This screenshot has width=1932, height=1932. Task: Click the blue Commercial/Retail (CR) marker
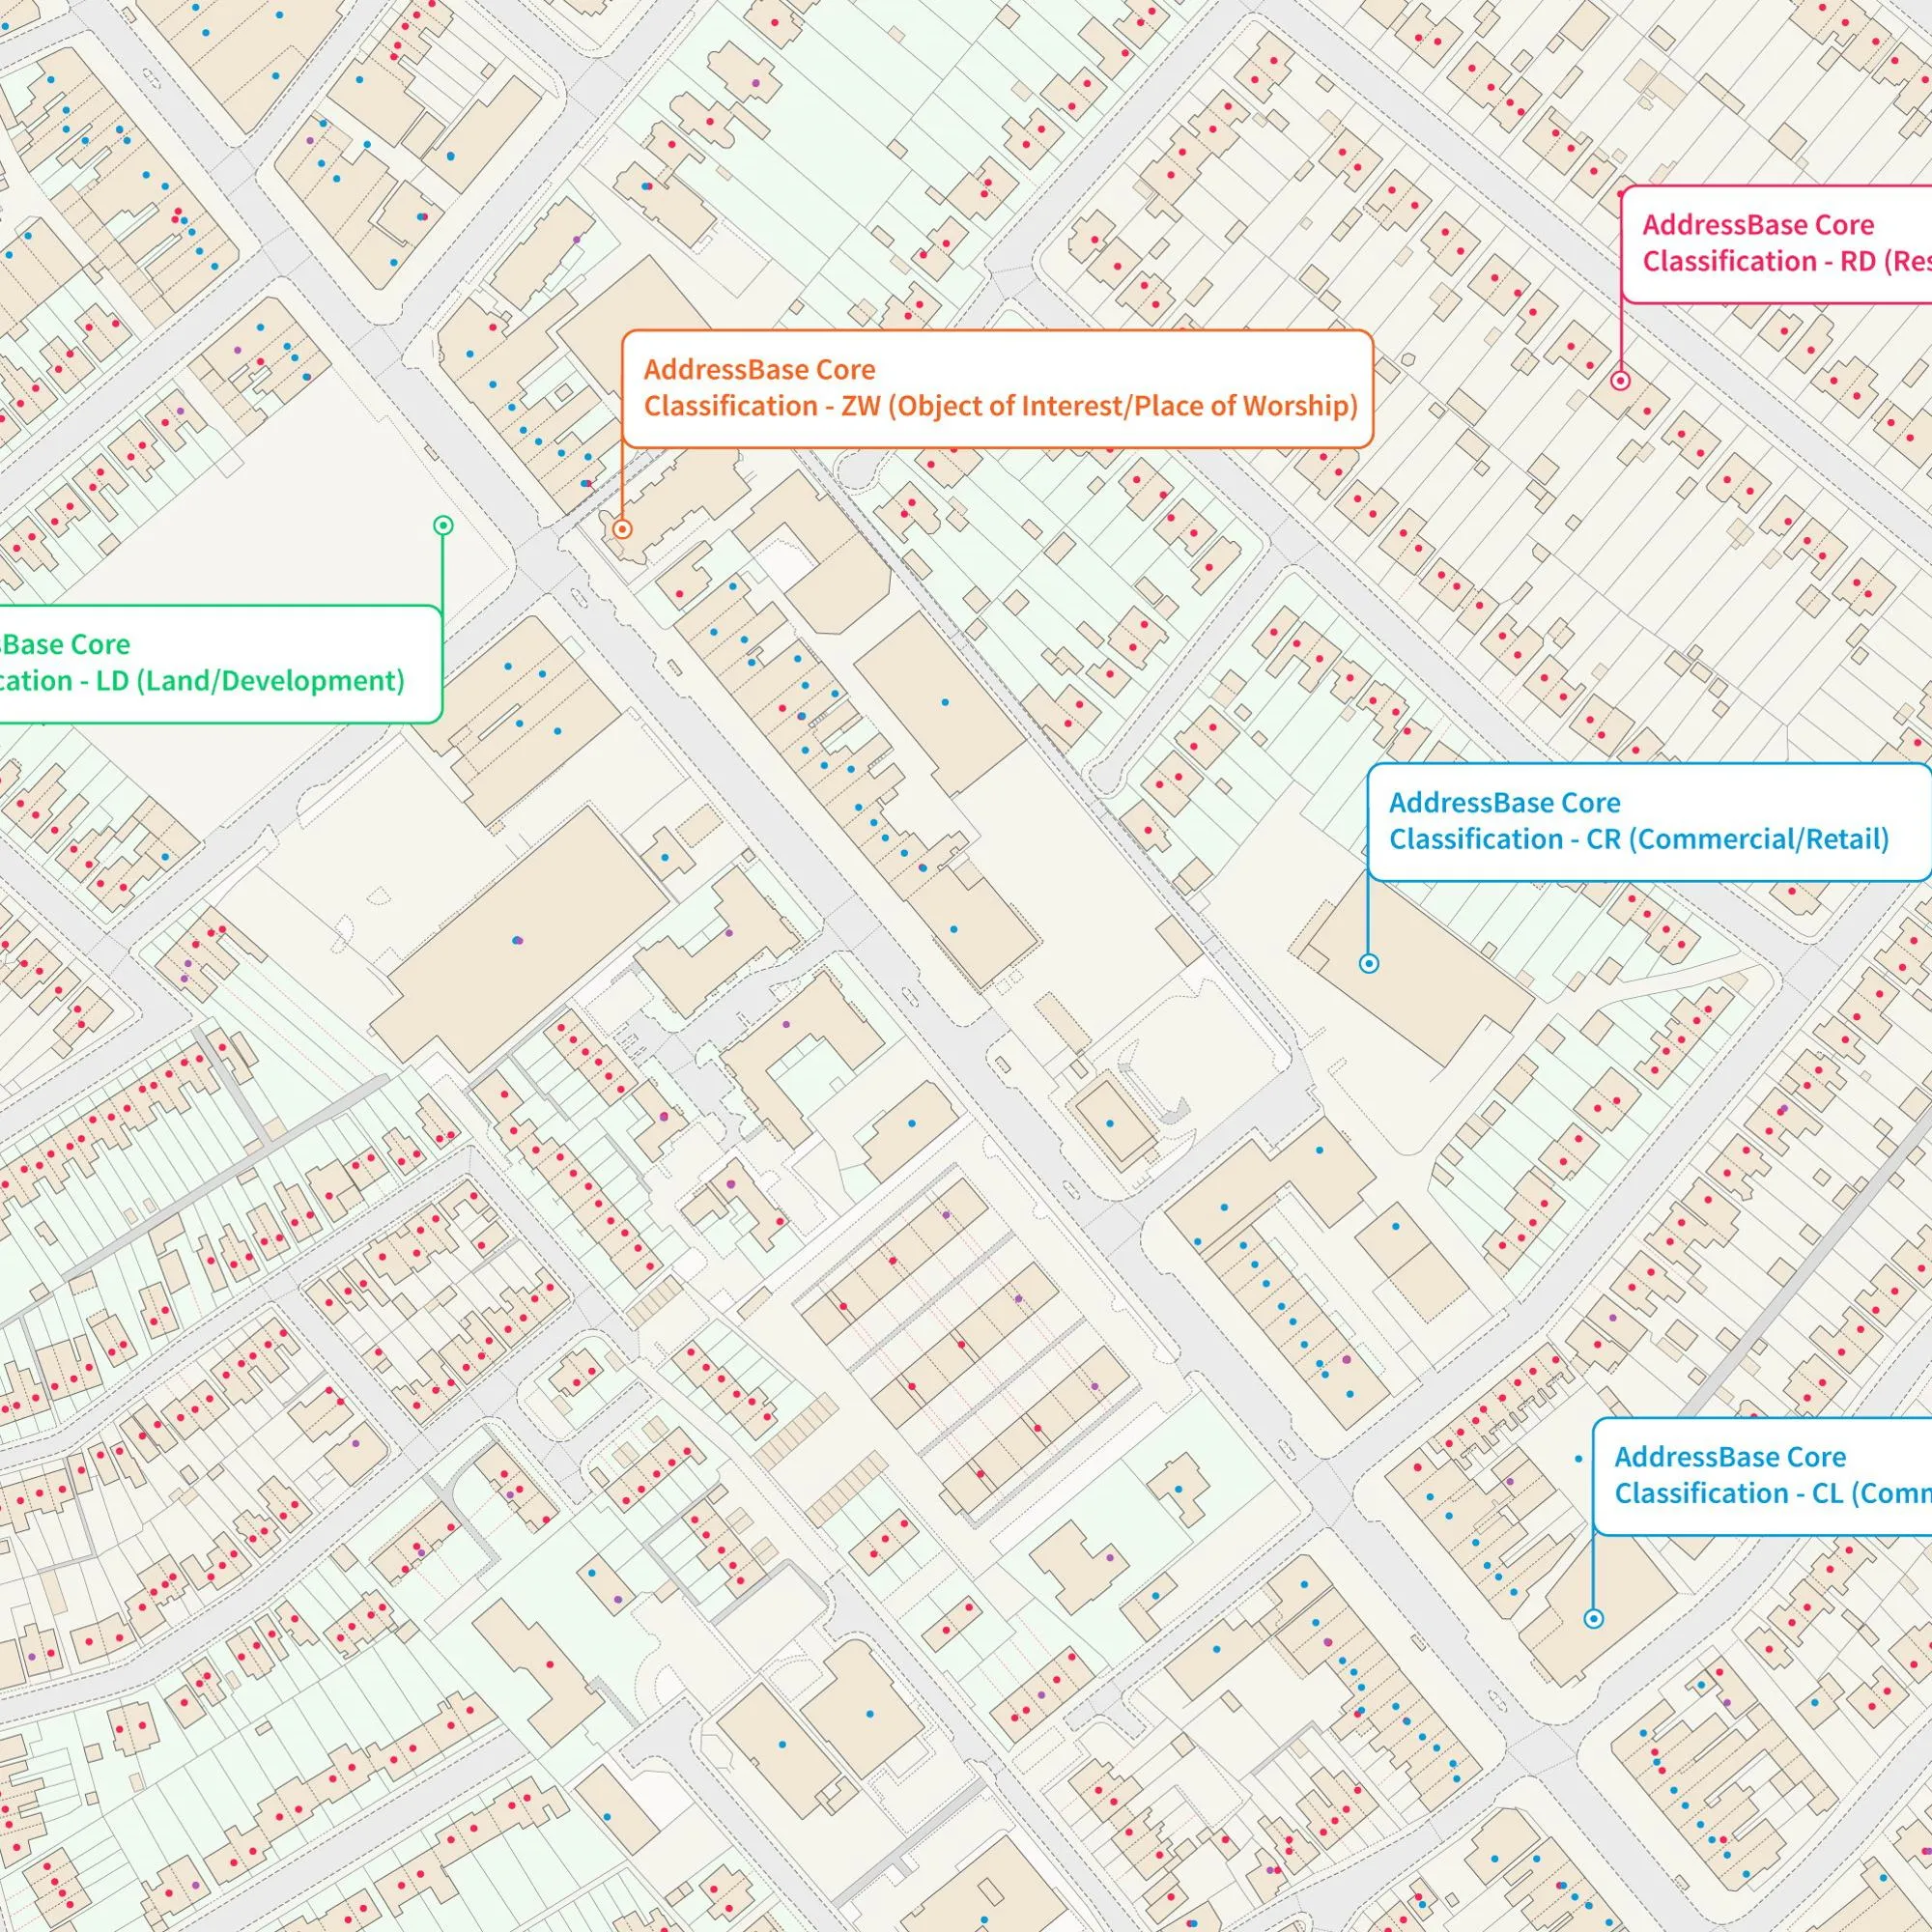(x=1369, y=963)
